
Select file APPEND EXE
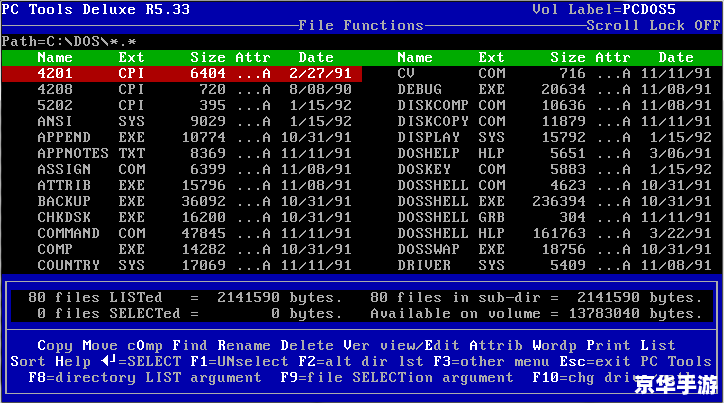pos(194,138)
